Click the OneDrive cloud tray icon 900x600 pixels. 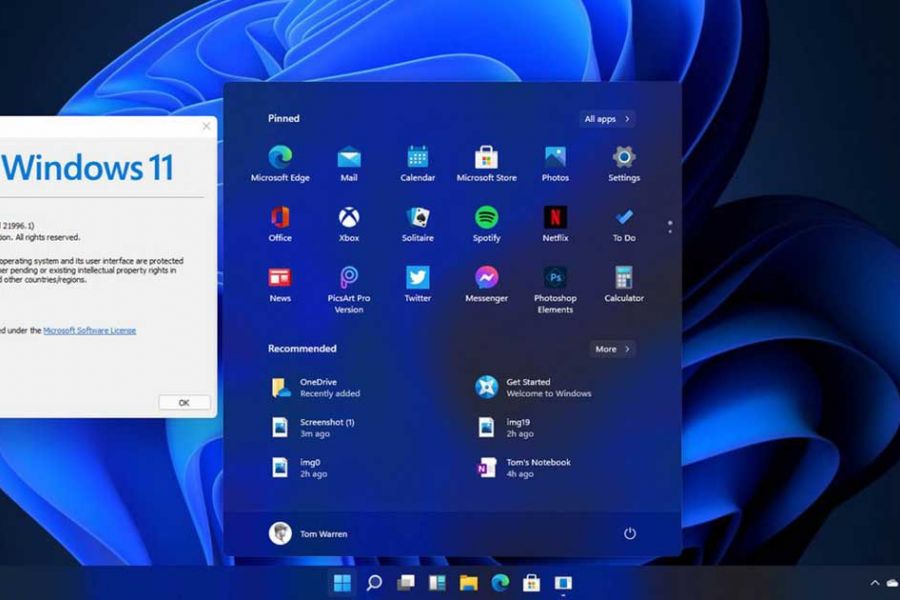coord(893,583)
